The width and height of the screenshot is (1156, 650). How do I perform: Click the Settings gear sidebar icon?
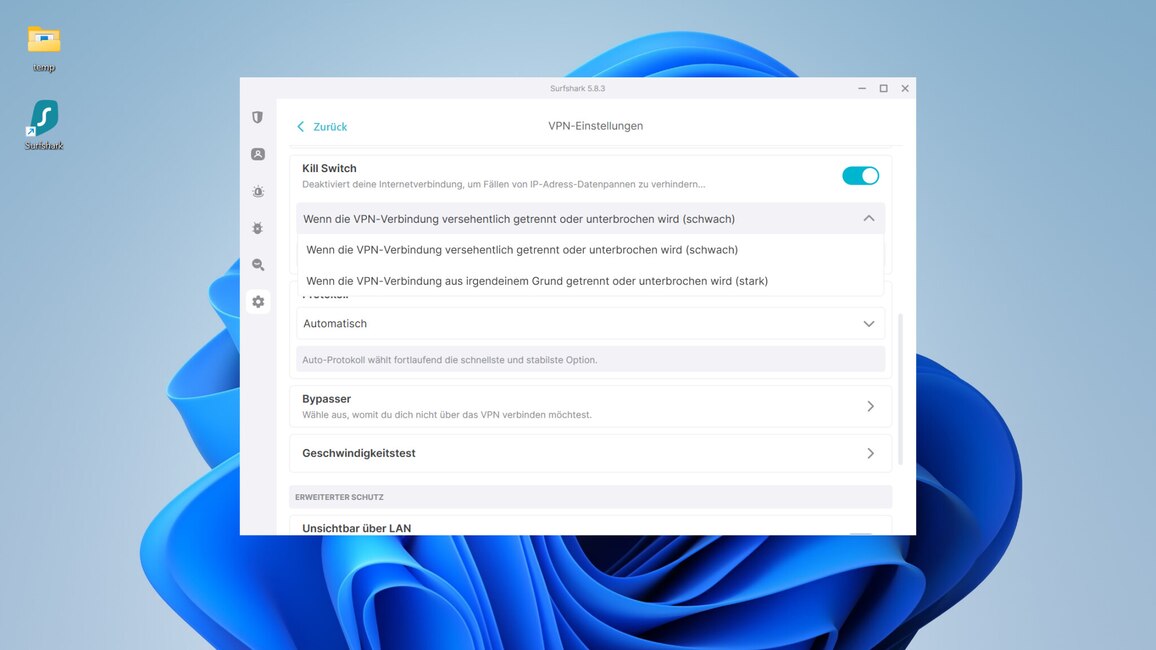(x=258, y=301)
